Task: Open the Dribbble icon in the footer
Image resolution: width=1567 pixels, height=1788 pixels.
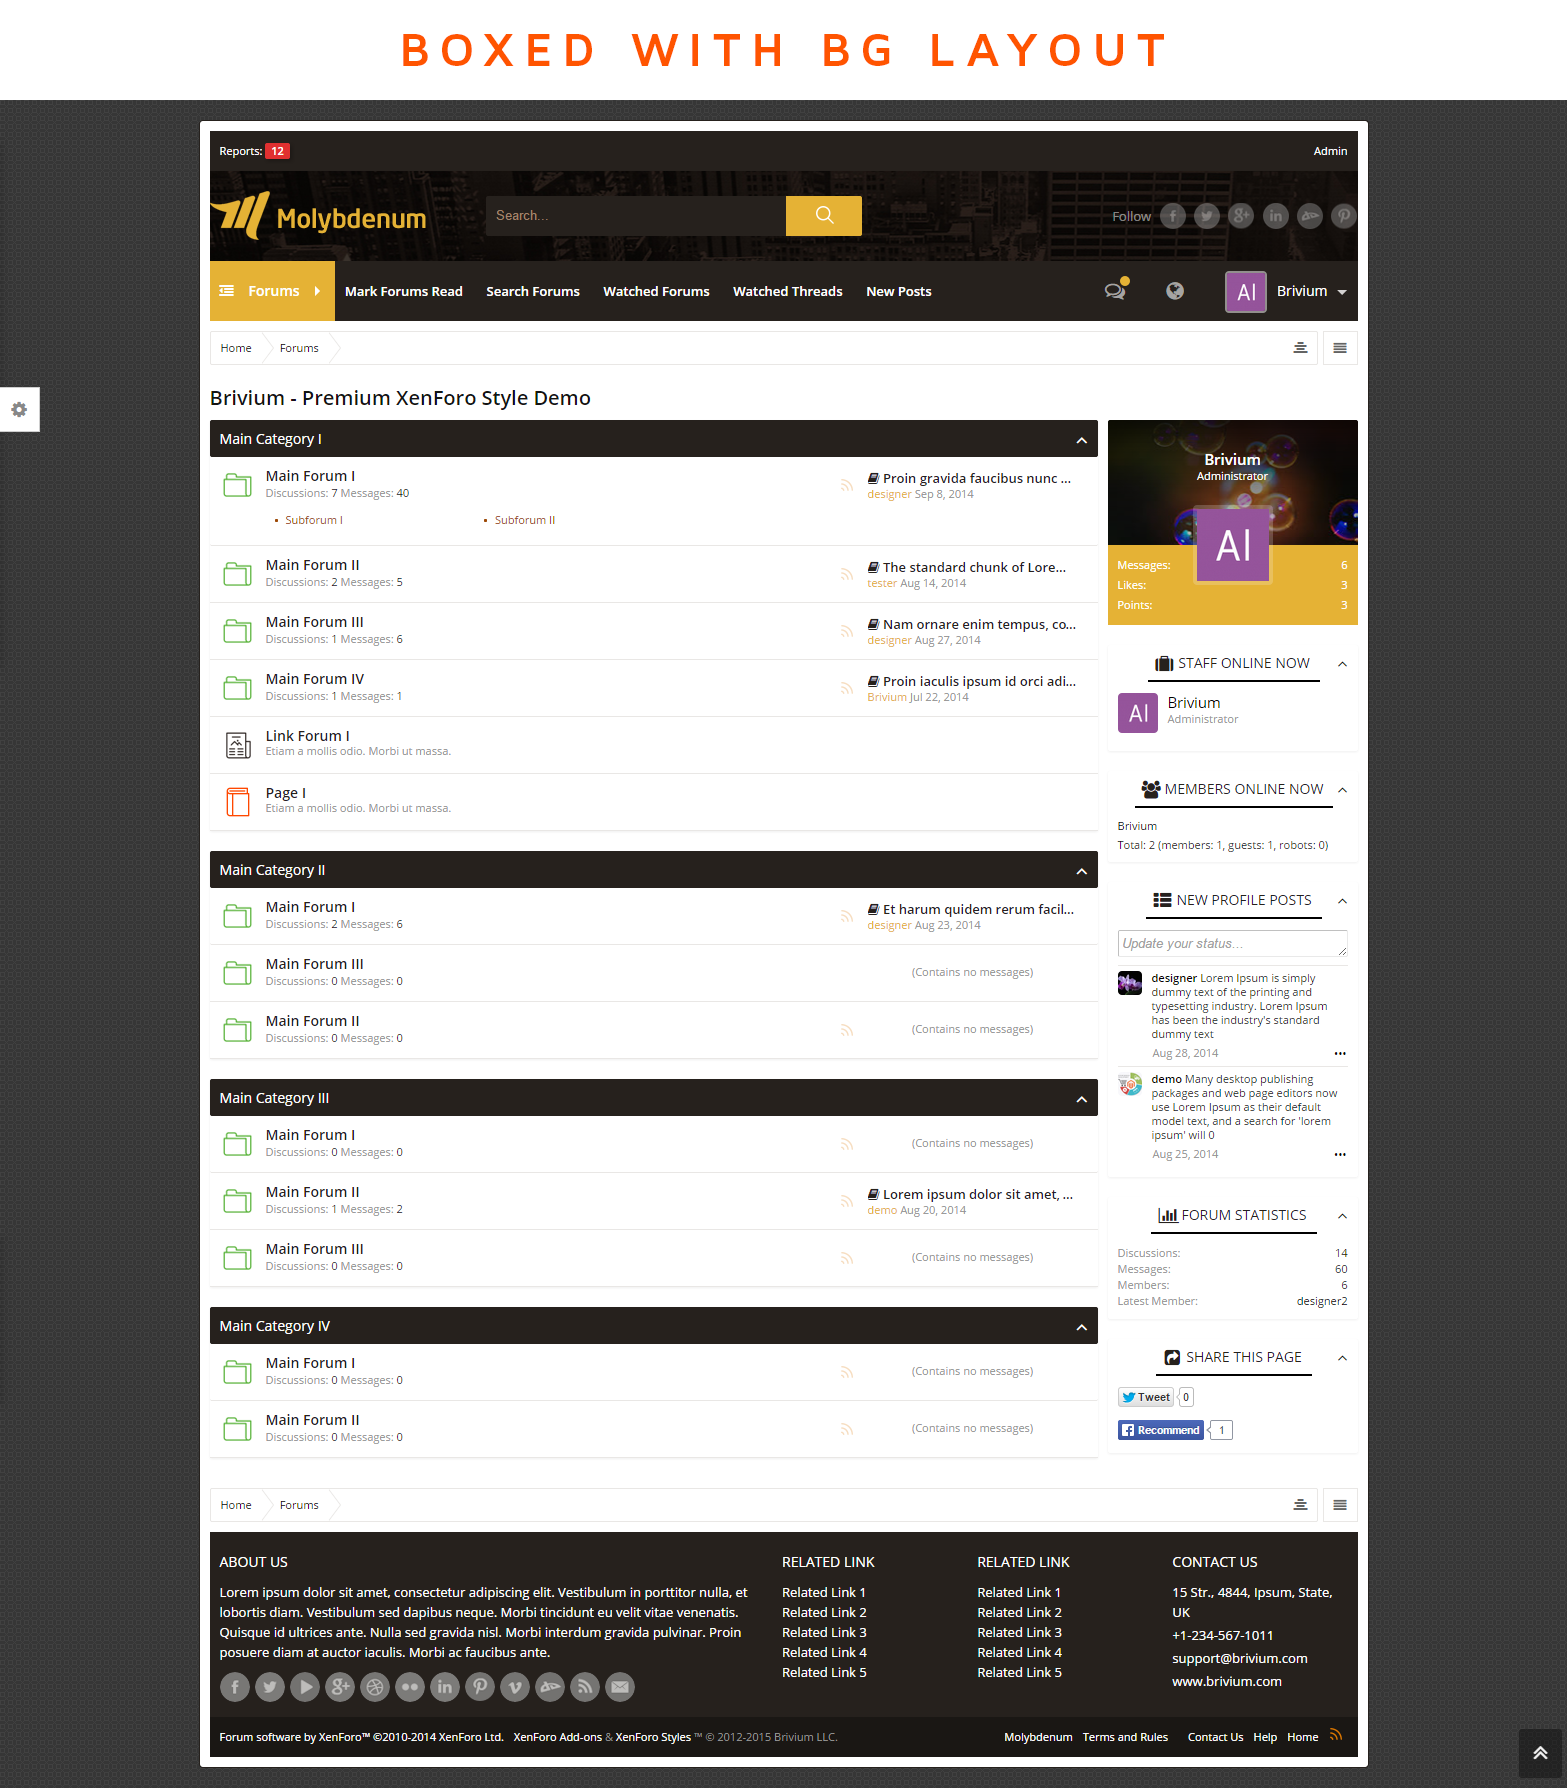Action: tap(375, 1687)
